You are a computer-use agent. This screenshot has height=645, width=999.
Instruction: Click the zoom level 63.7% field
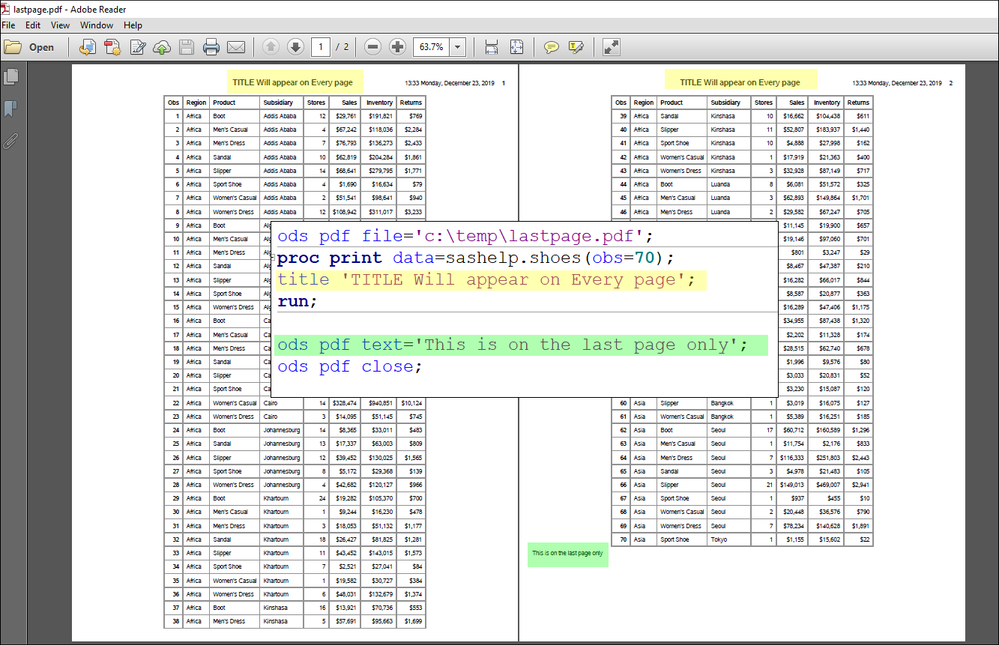pos(431,47)
